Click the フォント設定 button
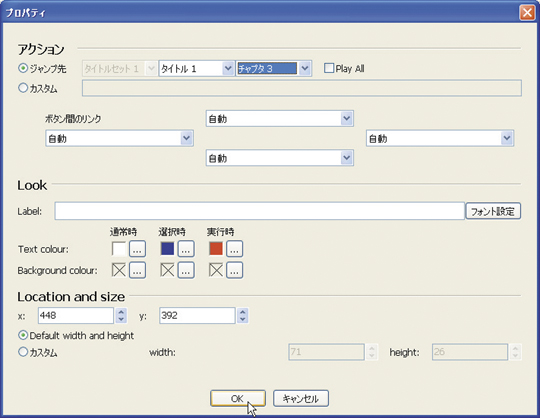 (x=493, y=211)
